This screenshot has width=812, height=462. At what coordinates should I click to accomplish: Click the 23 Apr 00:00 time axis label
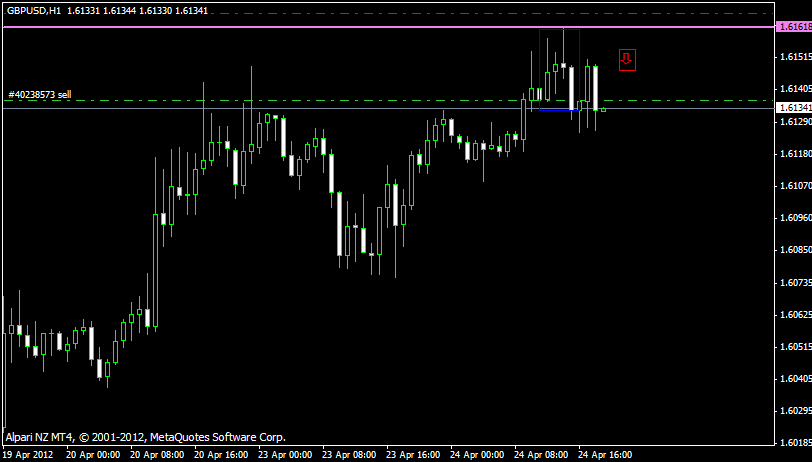coord(285,455)
